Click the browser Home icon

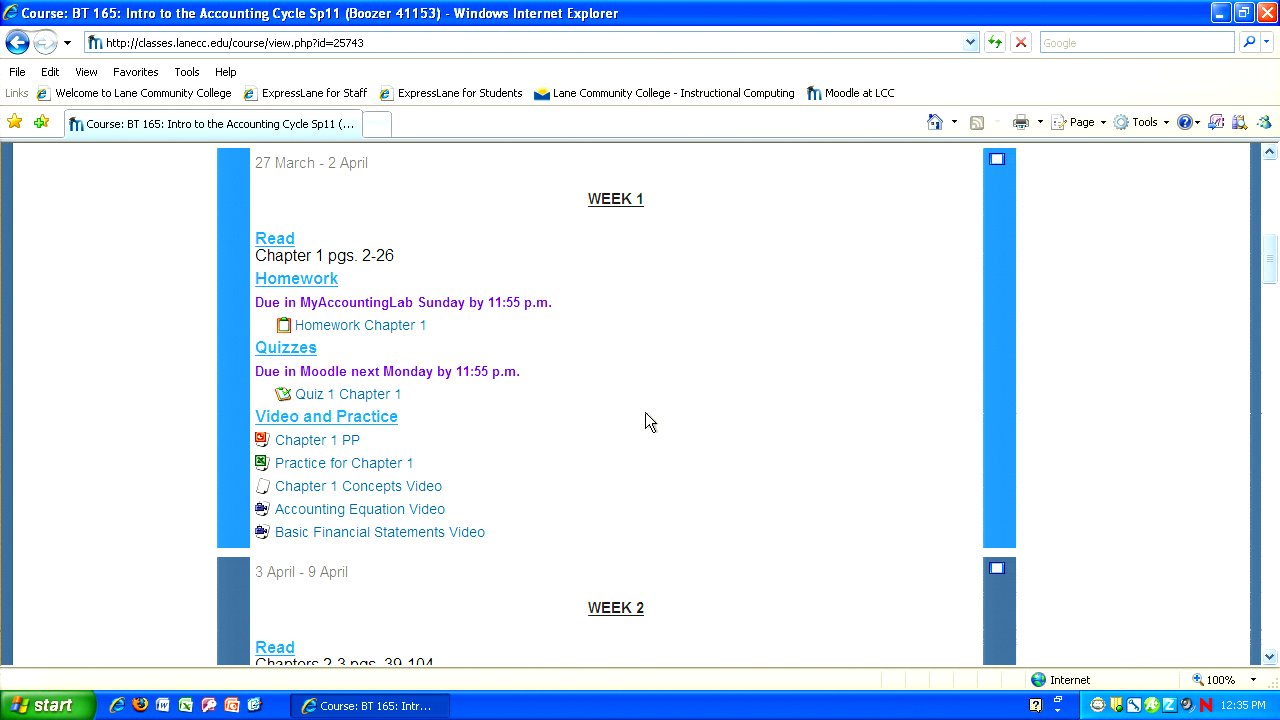934,122
